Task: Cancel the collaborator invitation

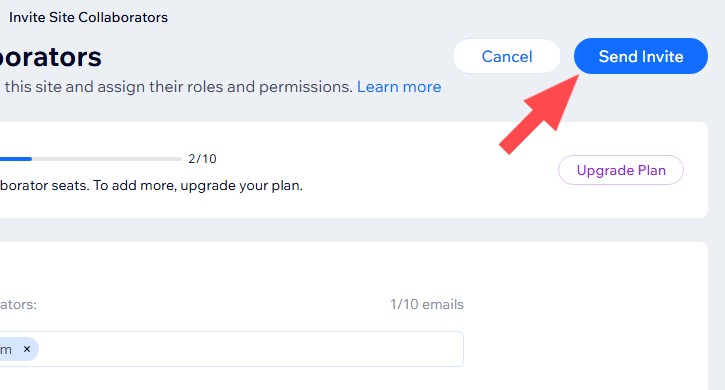Action: 507,56
